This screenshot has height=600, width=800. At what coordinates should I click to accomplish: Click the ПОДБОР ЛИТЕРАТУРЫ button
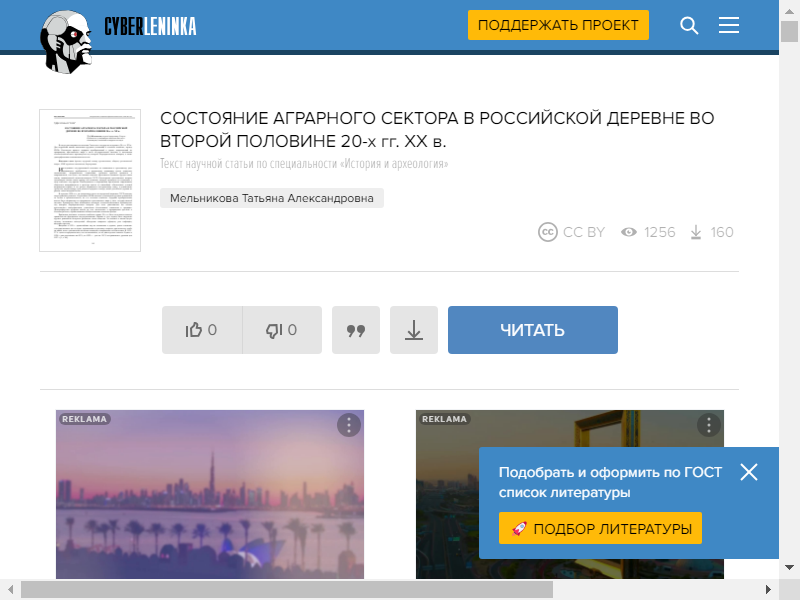600,528
